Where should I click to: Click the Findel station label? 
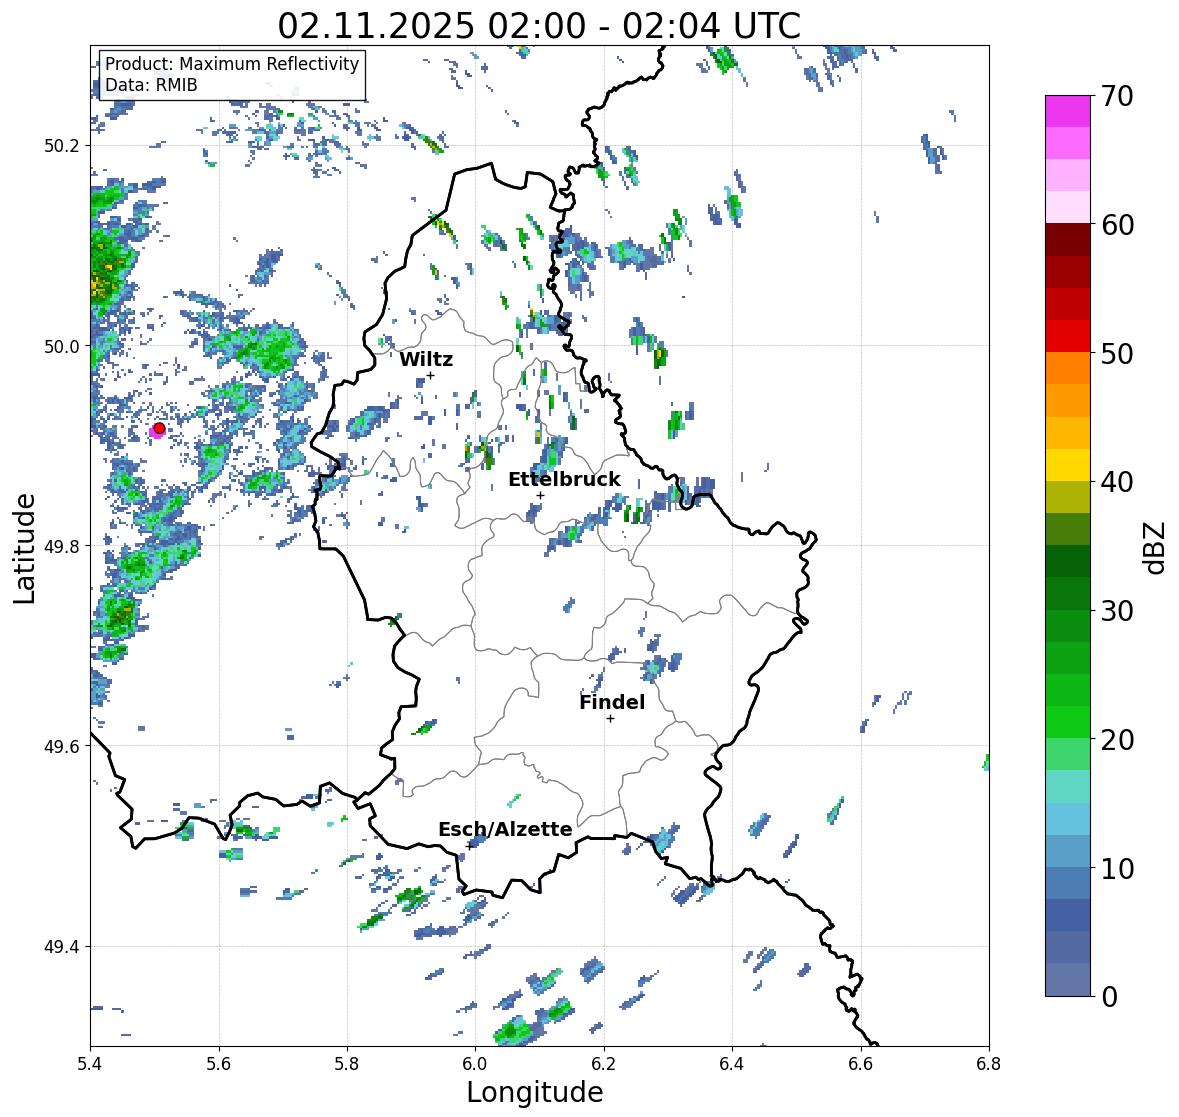[612, 702]
